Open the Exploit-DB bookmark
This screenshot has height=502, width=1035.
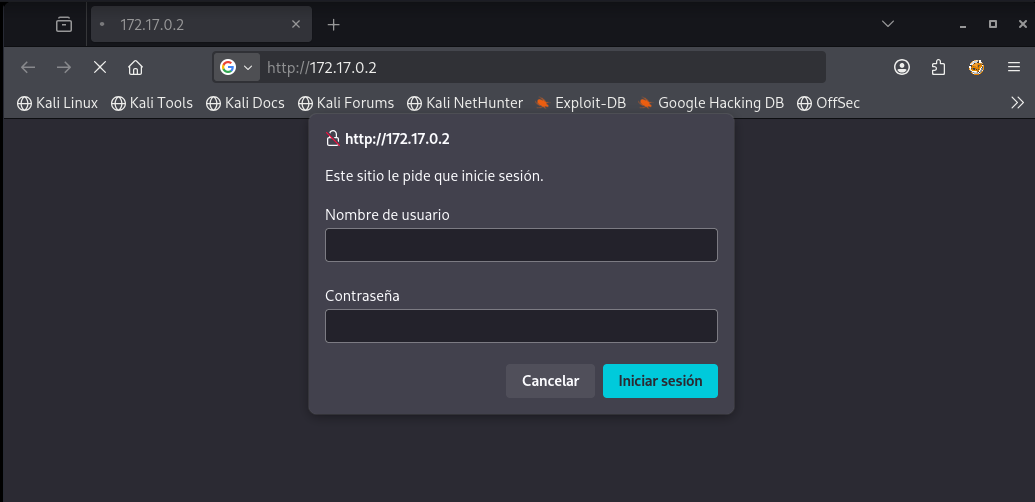pyautogui.click(x=581, y=102)
